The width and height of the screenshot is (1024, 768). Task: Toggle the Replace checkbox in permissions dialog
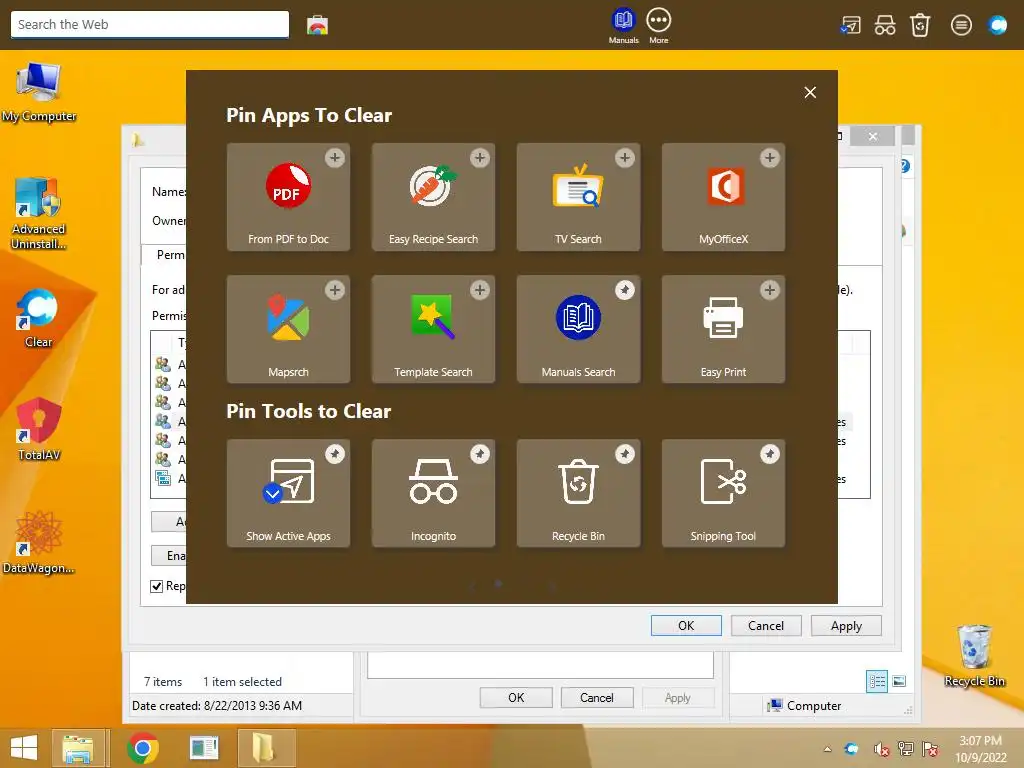pos(157,586)
